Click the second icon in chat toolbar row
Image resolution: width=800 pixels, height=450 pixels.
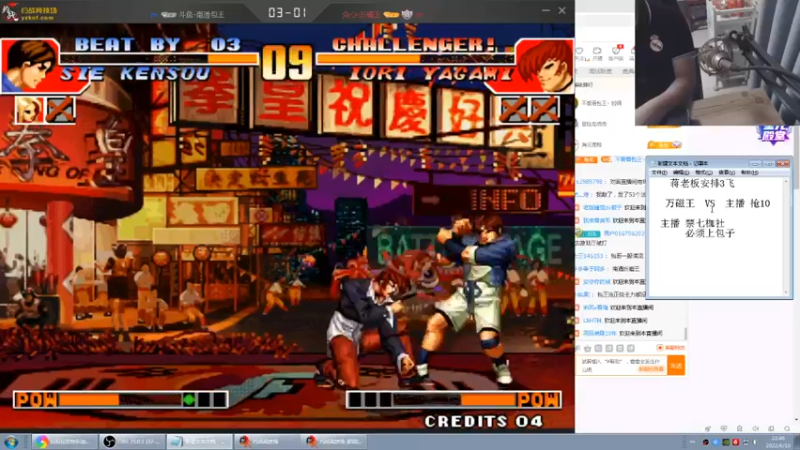[598, 348]
